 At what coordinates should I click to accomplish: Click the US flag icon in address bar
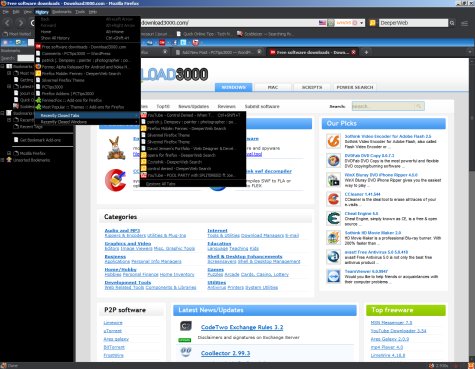tap(322, 23)
